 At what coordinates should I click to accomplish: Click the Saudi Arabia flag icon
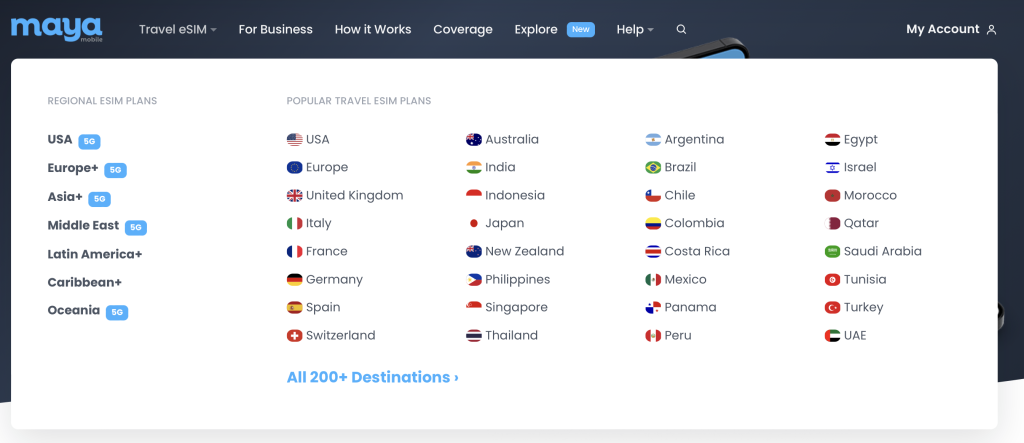tap(832, 252)
